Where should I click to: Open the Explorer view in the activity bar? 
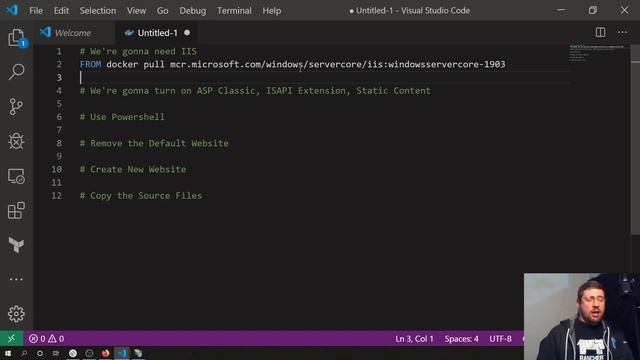coord(16,38)
